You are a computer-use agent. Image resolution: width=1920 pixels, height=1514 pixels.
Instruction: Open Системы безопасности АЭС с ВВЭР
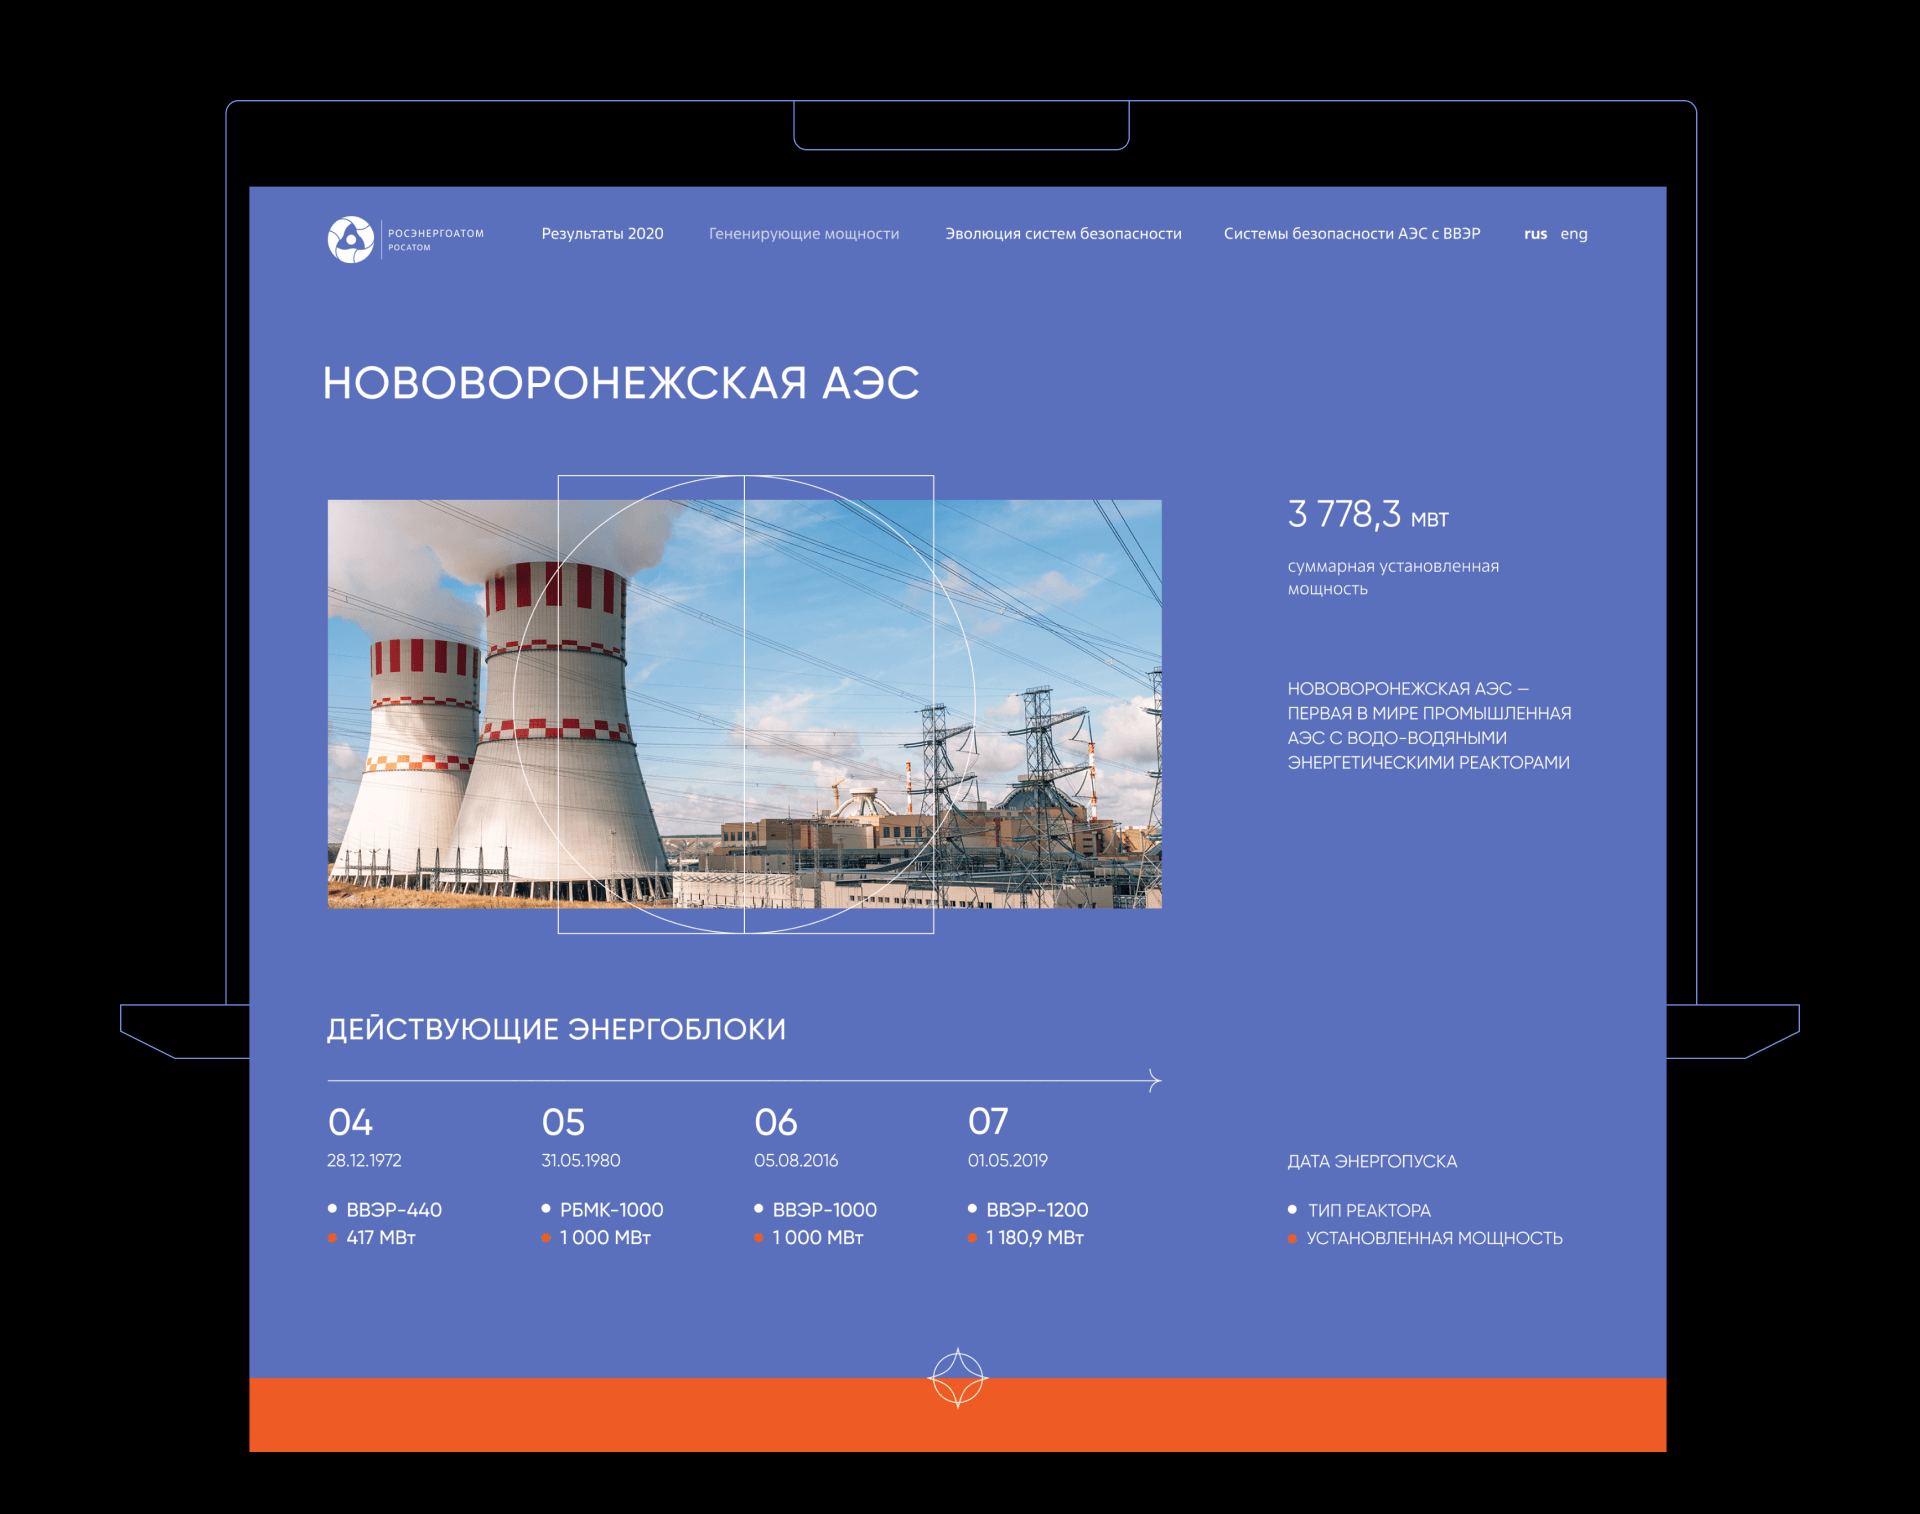pos(1351,234)
